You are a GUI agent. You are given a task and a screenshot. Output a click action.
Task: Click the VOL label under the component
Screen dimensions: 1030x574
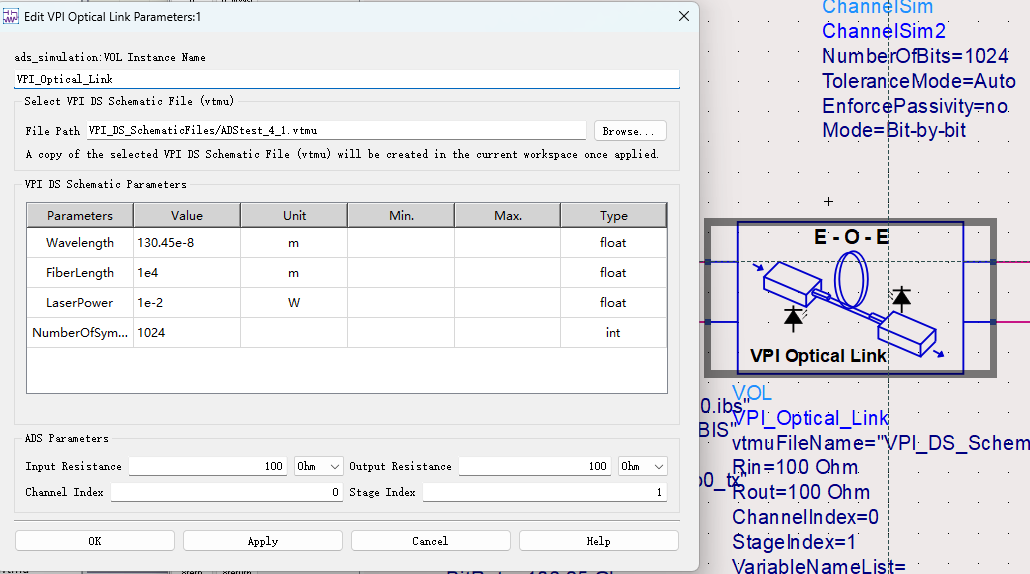coord(752,393)
